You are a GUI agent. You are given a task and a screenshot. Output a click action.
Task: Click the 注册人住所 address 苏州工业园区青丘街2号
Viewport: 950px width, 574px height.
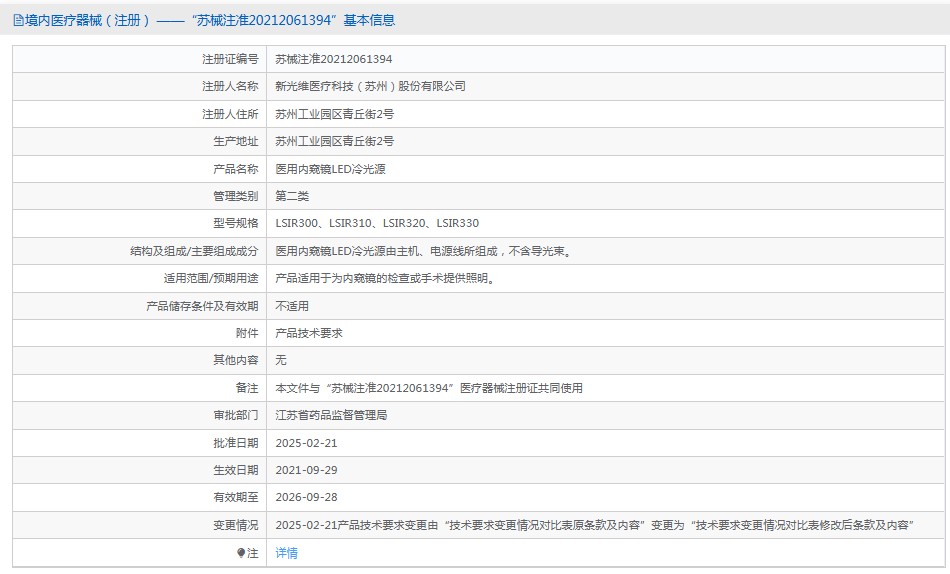[334, 114]
